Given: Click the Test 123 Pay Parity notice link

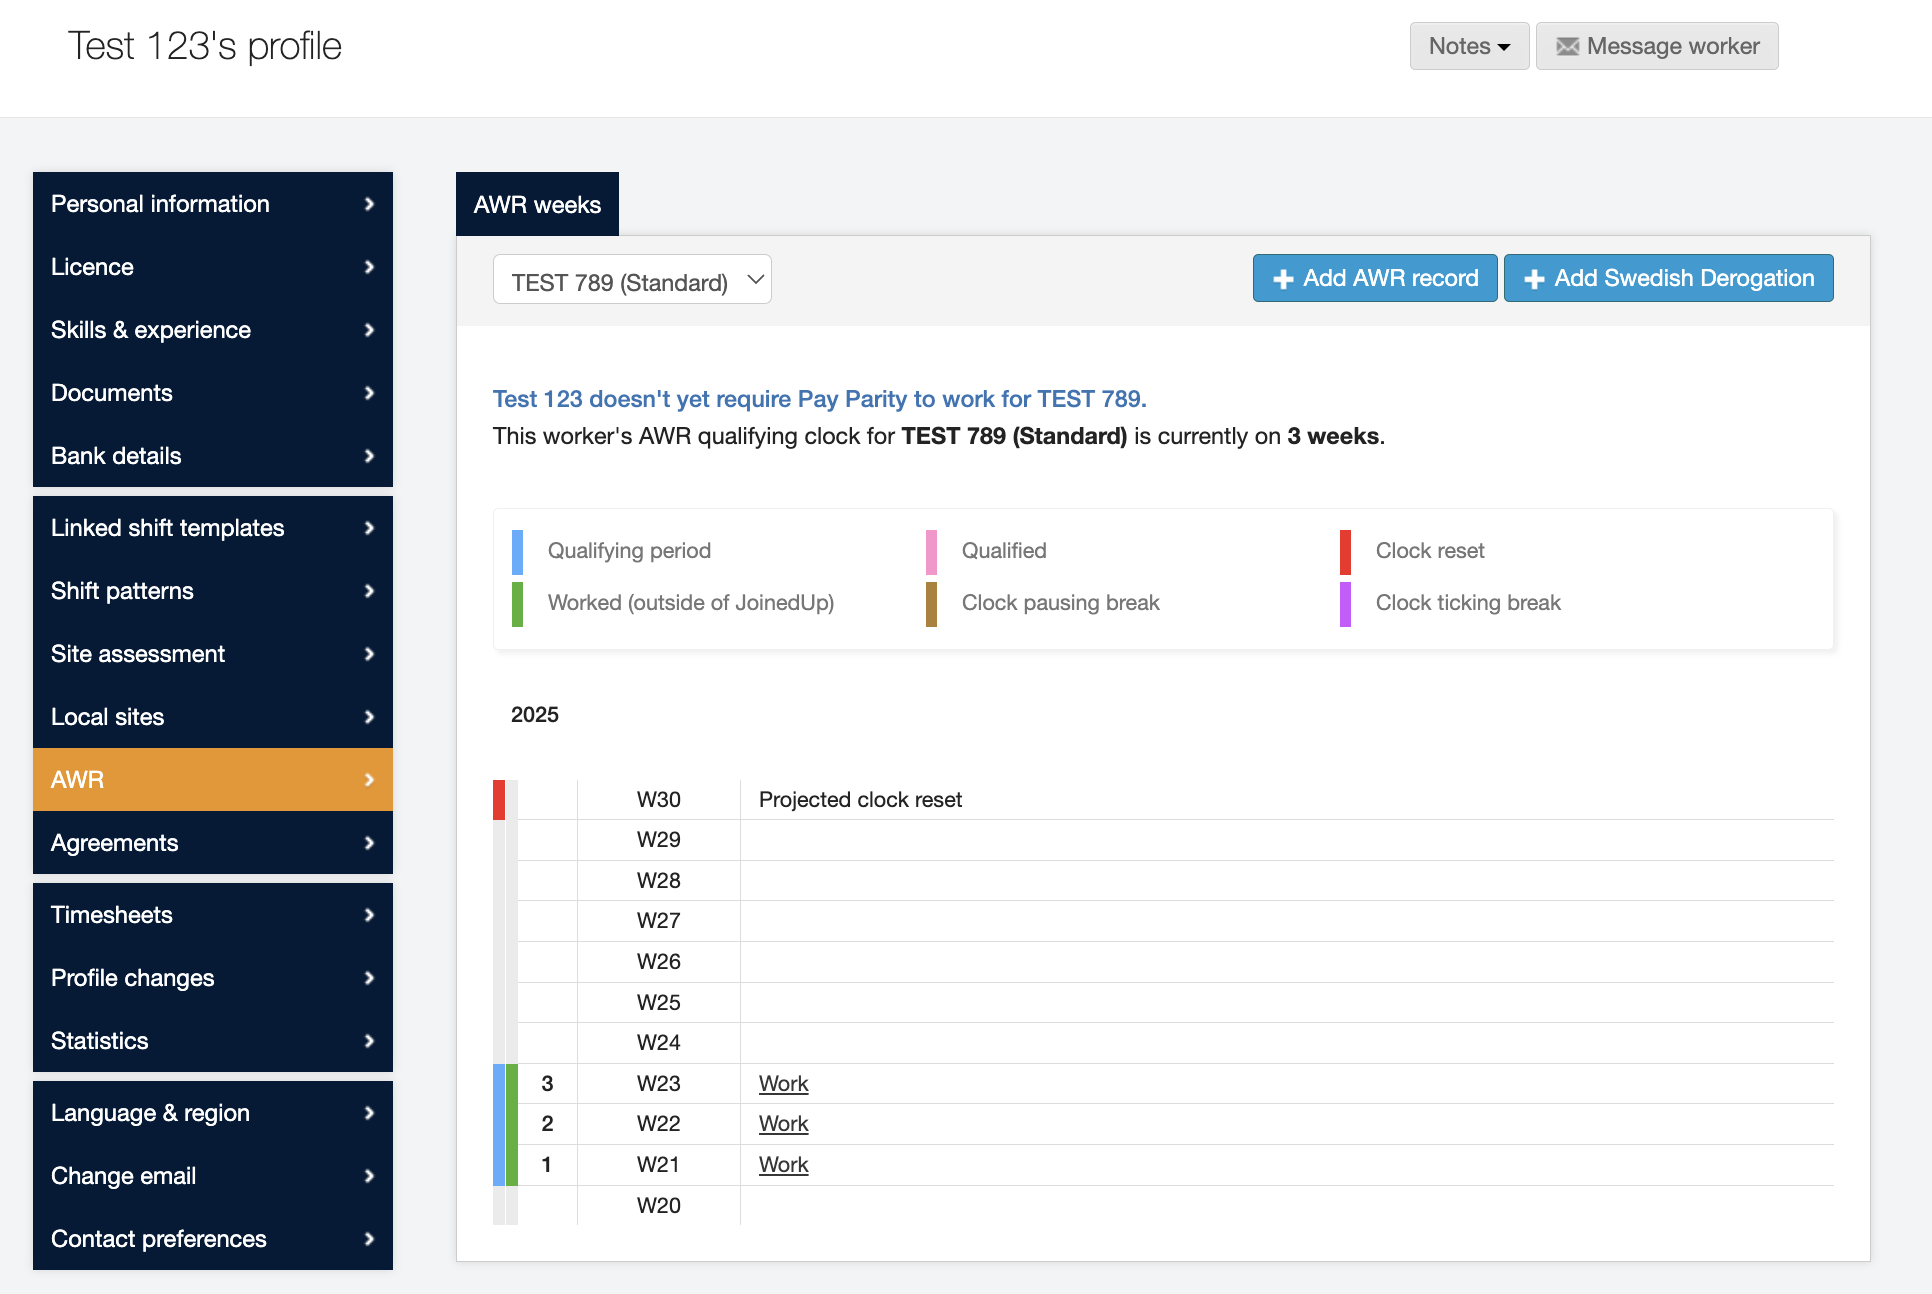Looking at the screenshot, I should pyautogui.click(x=819, y=399).
